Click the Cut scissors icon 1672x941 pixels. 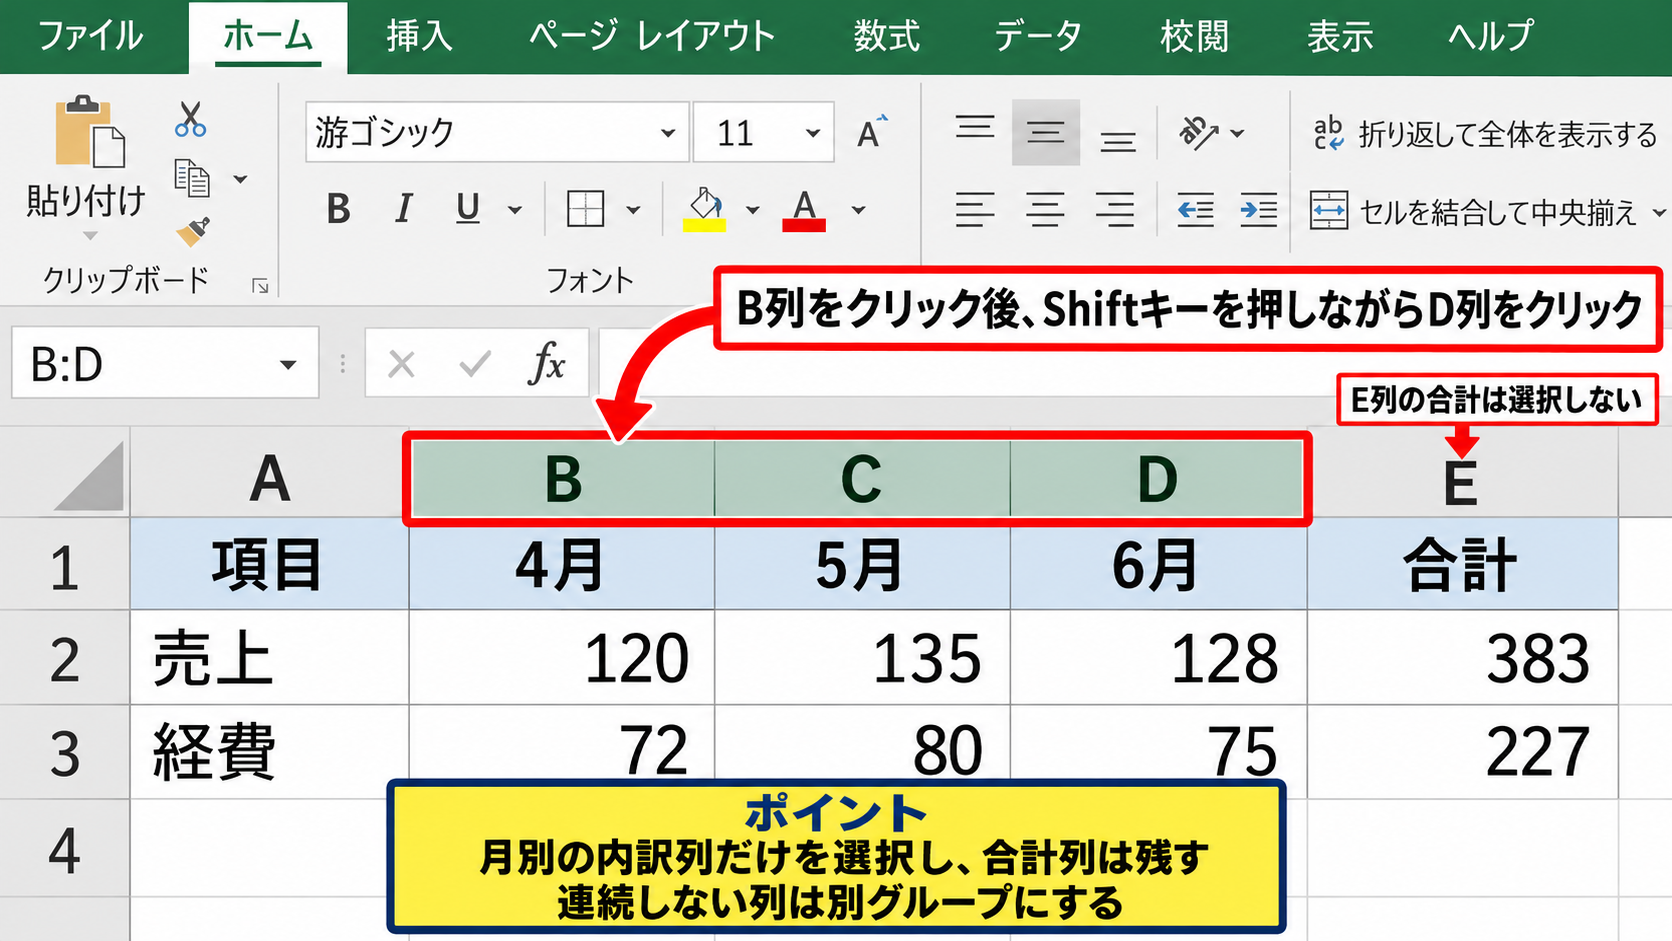190,119
